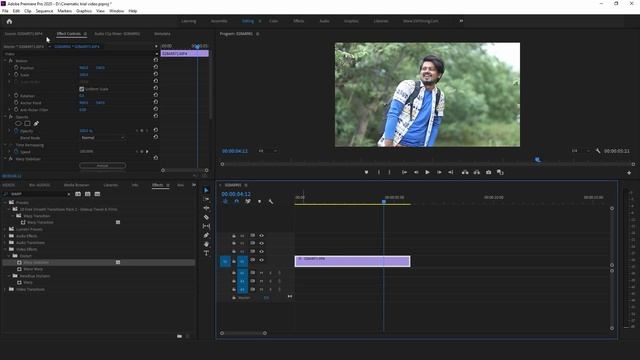Add marker in program monitor
Screen dimensions: 640x360
tap(366, 172)
